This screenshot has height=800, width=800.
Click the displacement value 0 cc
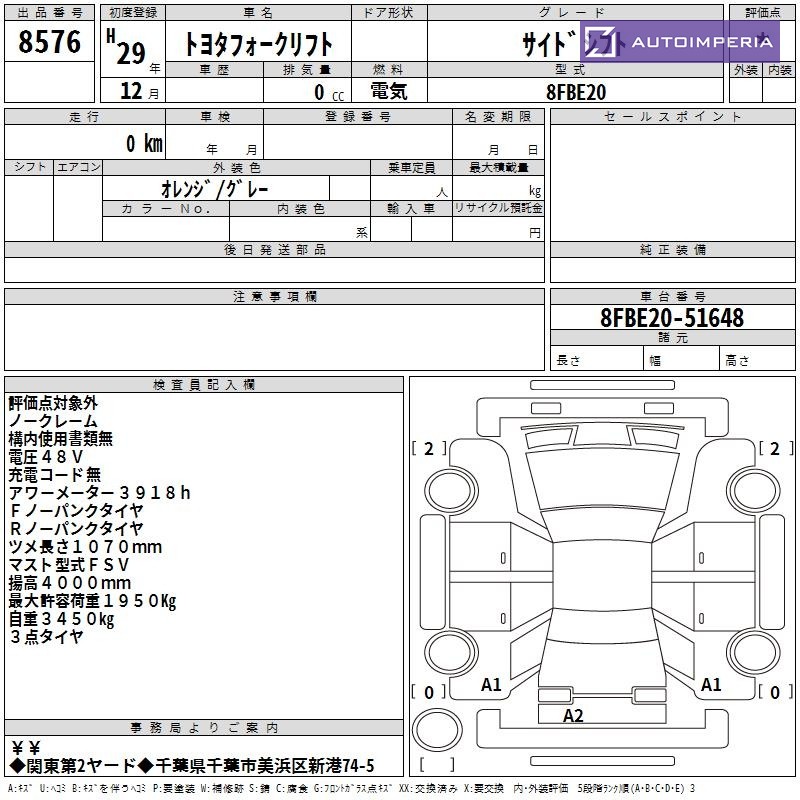pyautogui.click(x=329, y=93)
